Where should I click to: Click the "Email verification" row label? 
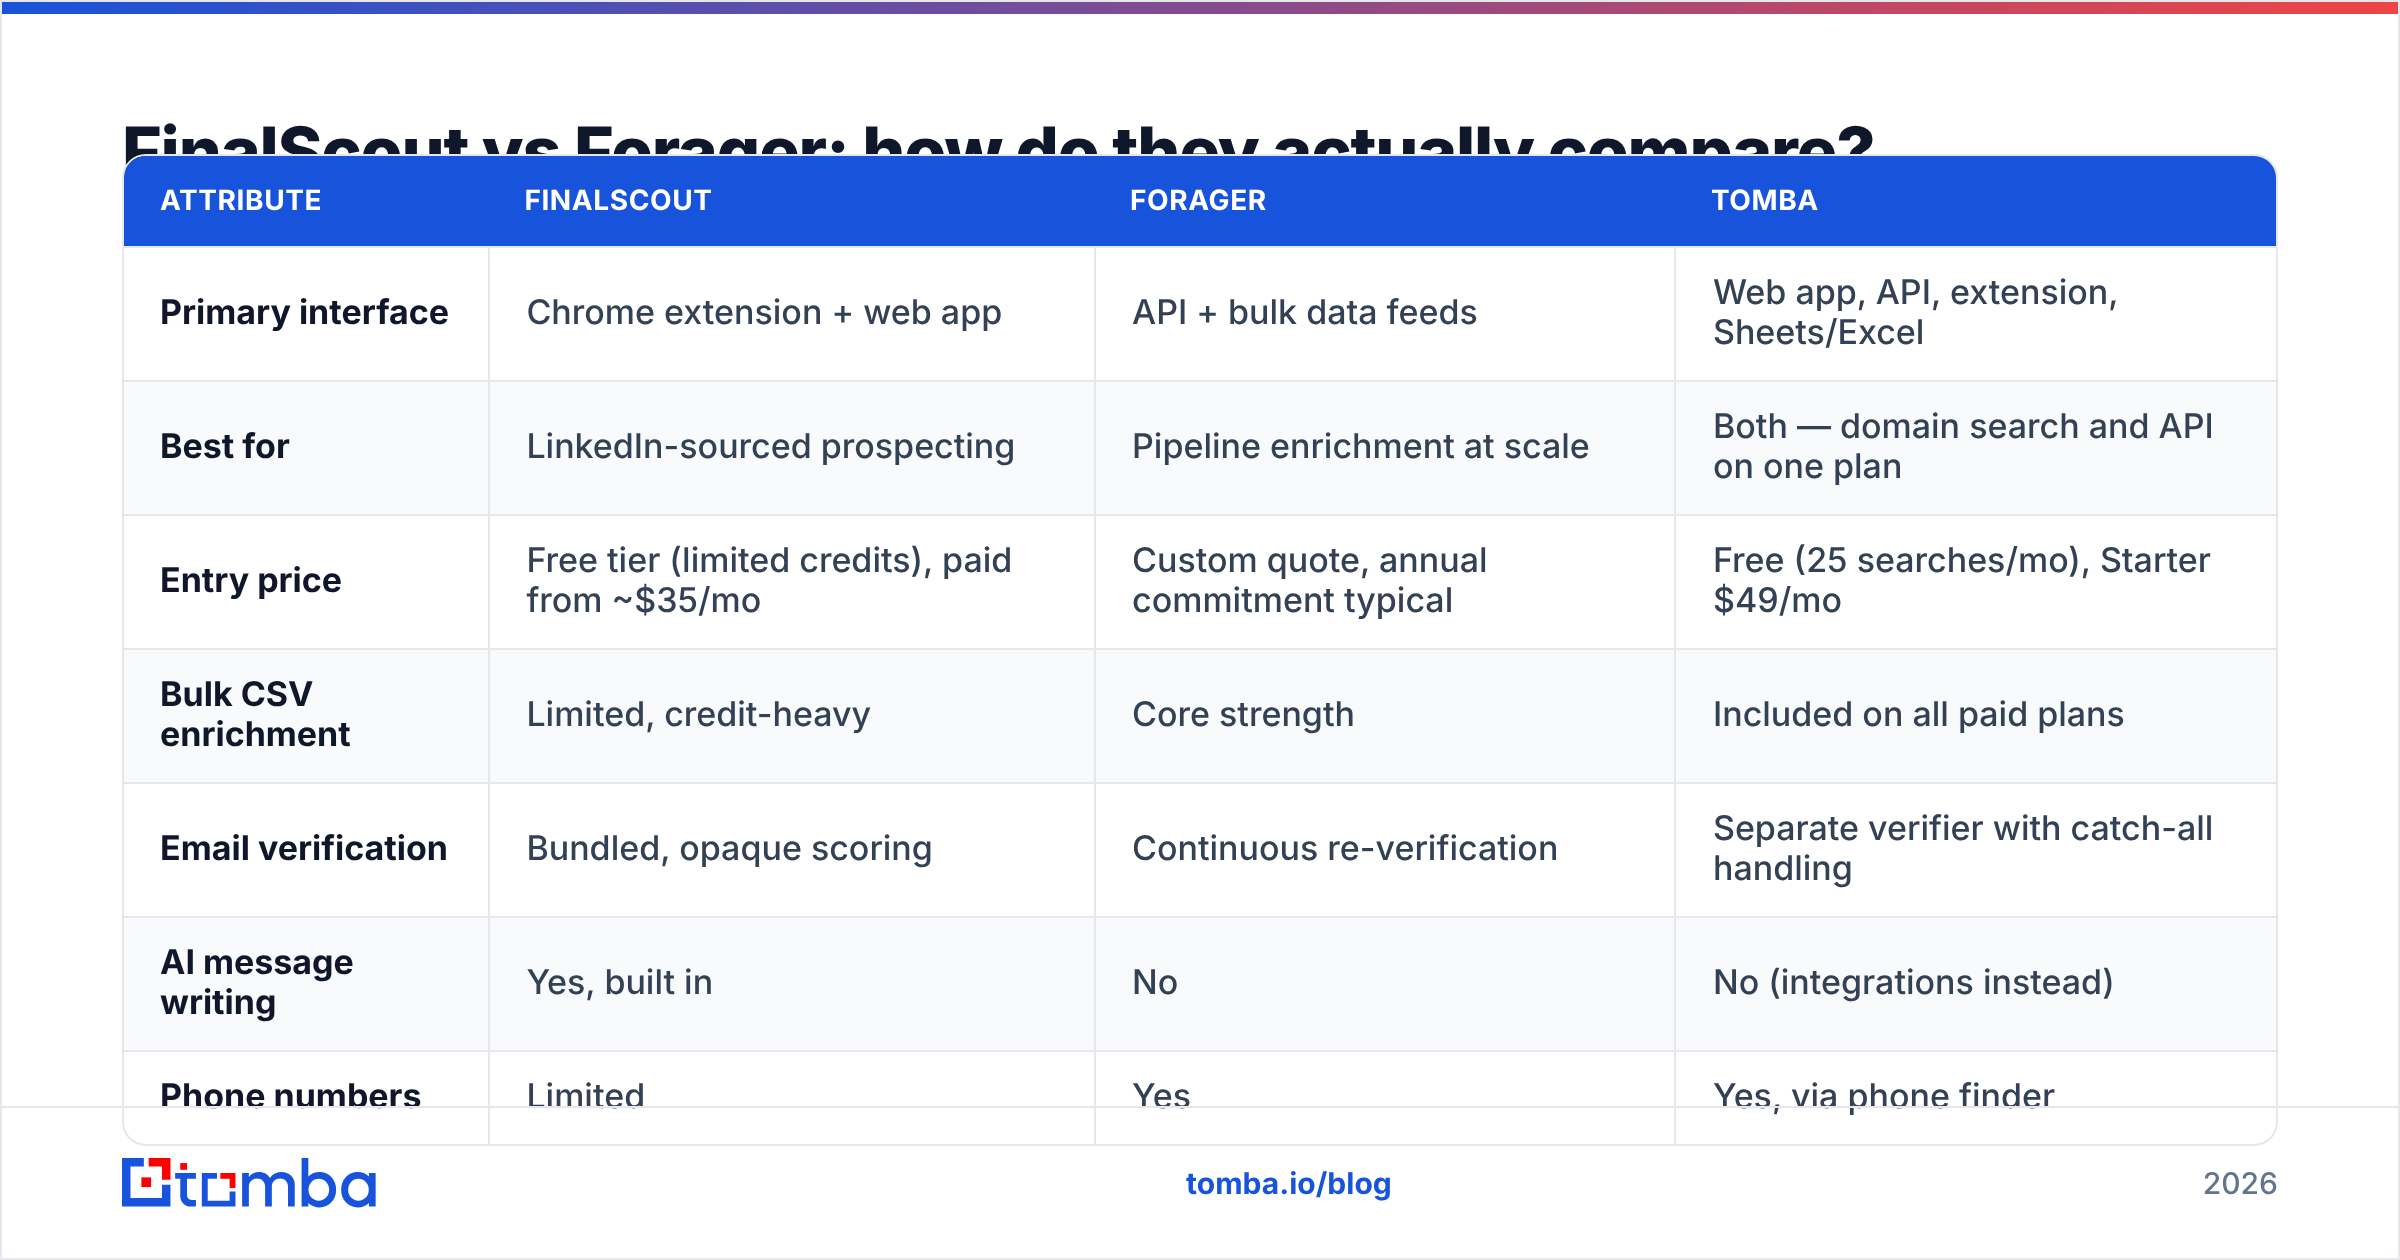[x=304, y=849]
